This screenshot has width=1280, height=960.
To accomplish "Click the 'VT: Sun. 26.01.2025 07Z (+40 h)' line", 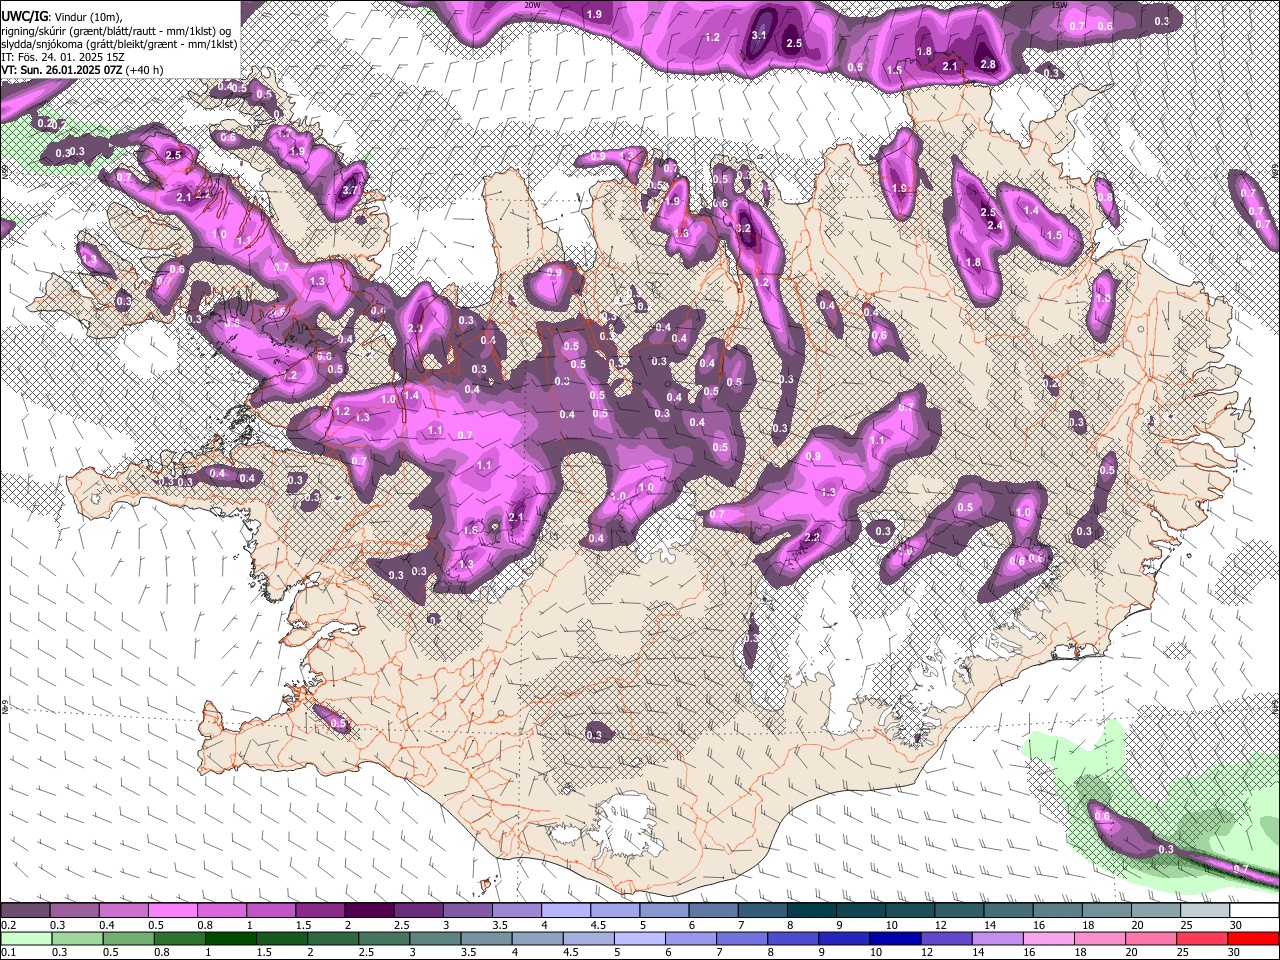I will (82, 70).
